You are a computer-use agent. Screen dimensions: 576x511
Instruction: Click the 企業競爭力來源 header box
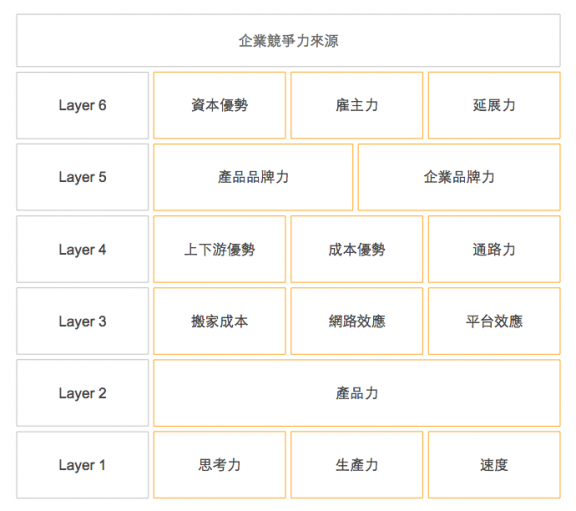[x=288, y=40]
